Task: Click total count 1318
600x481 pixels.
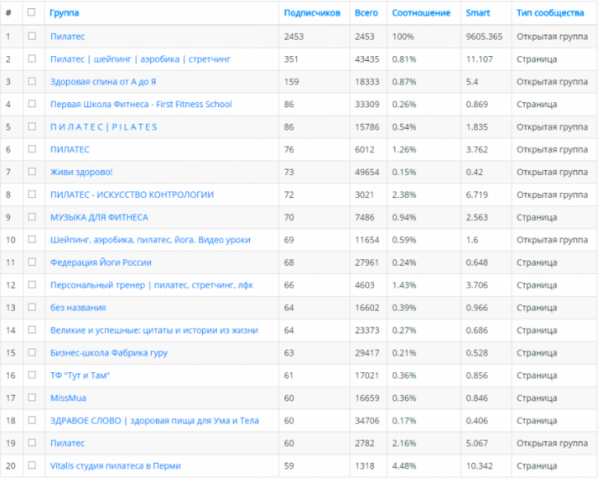Action: 365,466
